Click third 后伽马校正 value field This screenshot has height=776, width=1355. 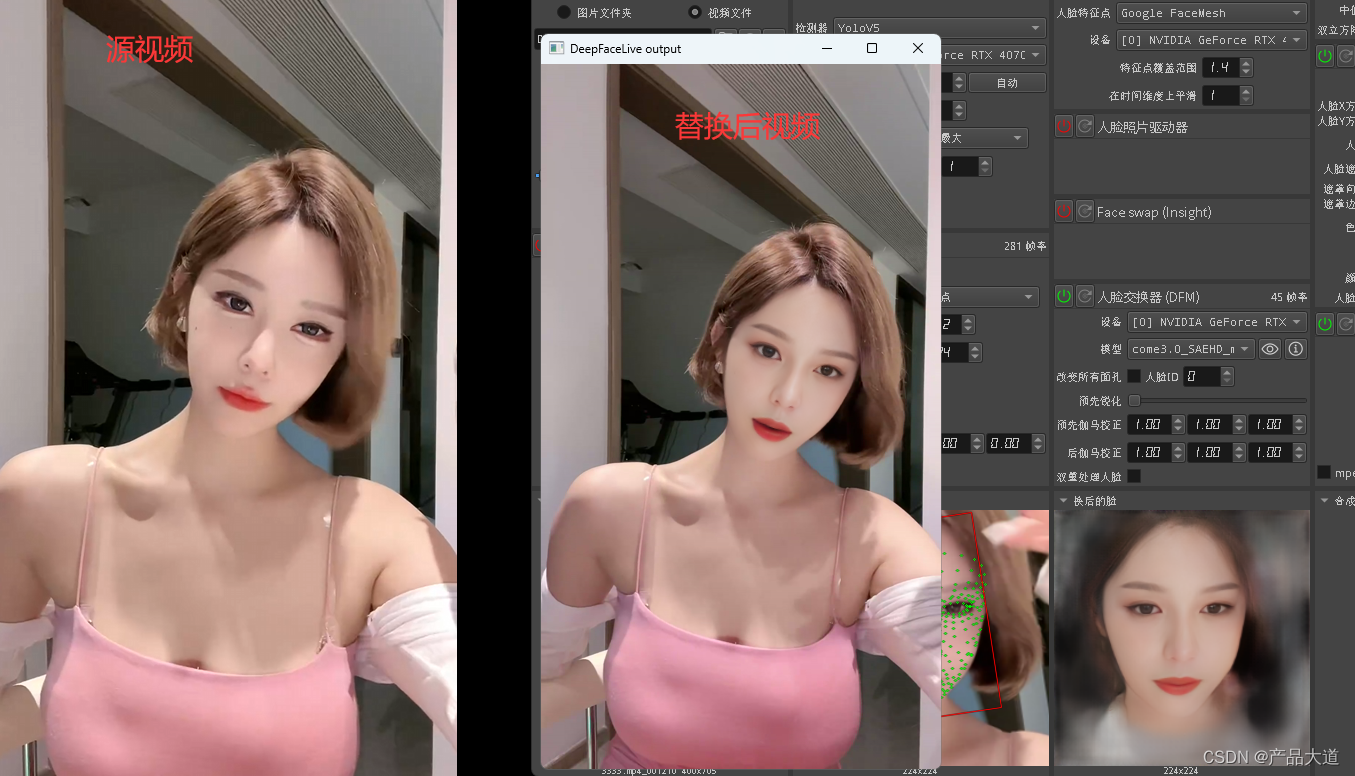(x=1270, y=452)
